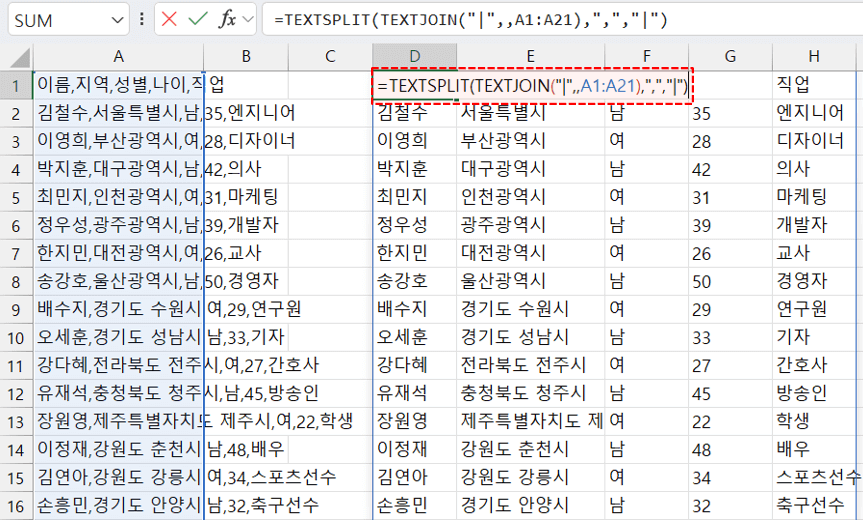
Task: Click cell G8 containing 50
Action: point(730,282)
